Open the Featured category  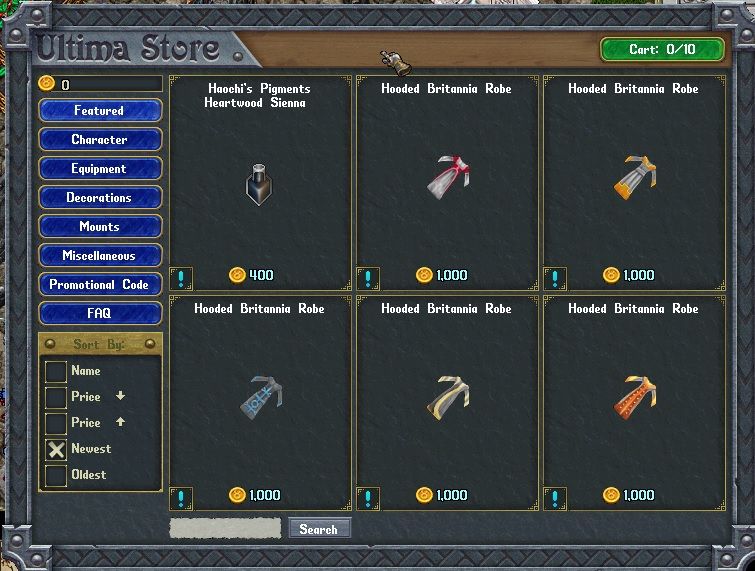tap(100, 110)
